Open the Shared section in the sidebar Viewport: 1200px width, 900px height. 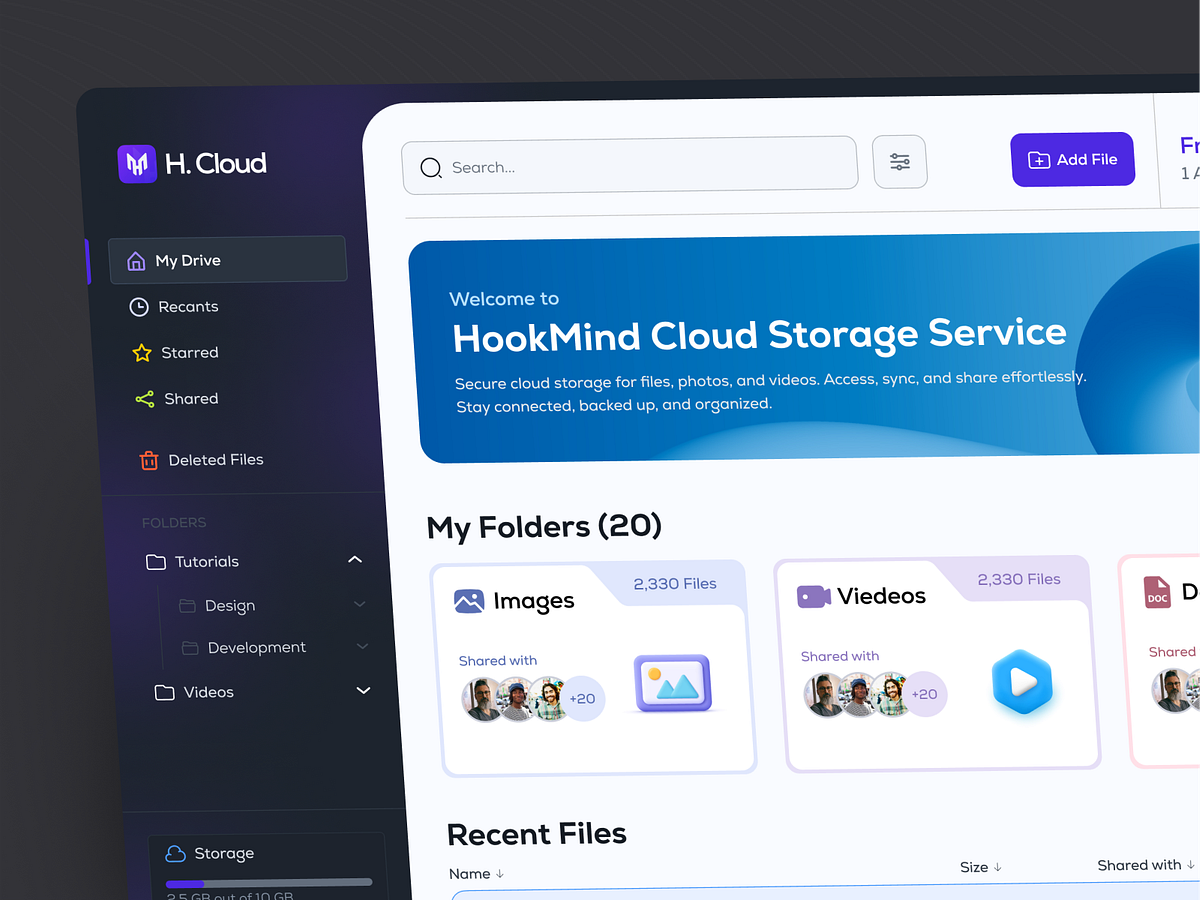[x=192, y=398]
